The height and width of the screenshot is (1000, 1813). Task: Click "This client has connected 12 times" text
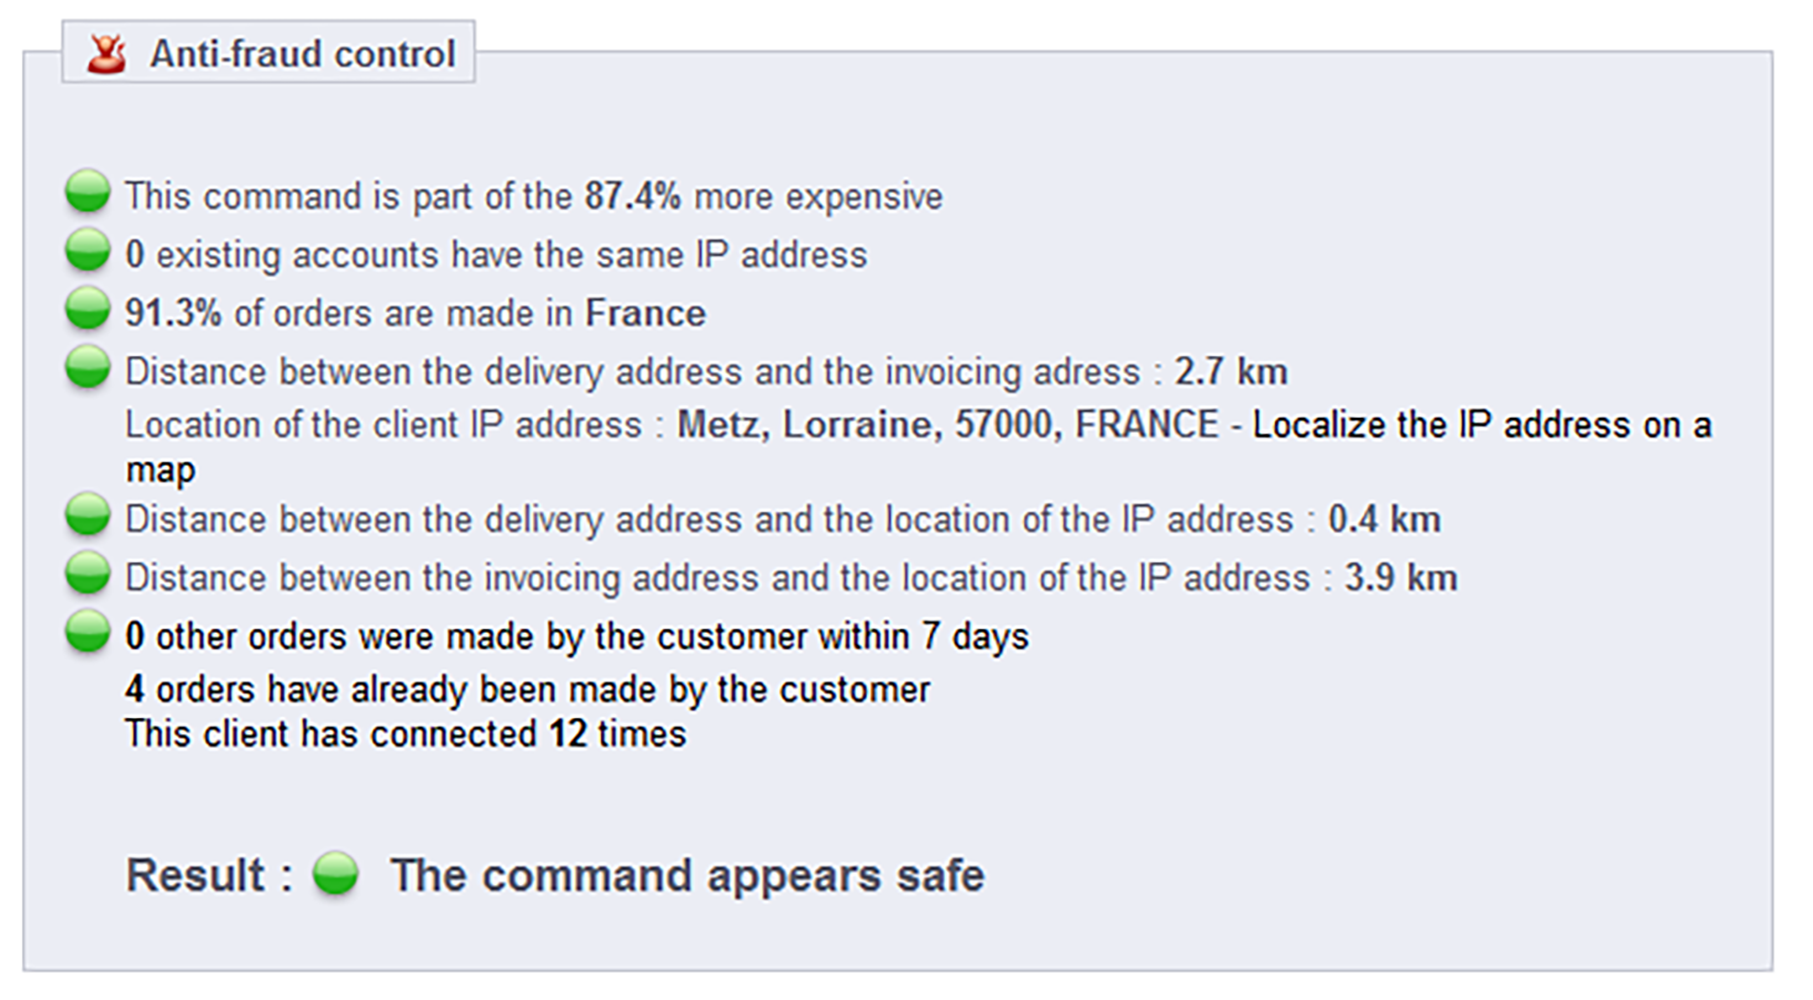coord(406,734)
